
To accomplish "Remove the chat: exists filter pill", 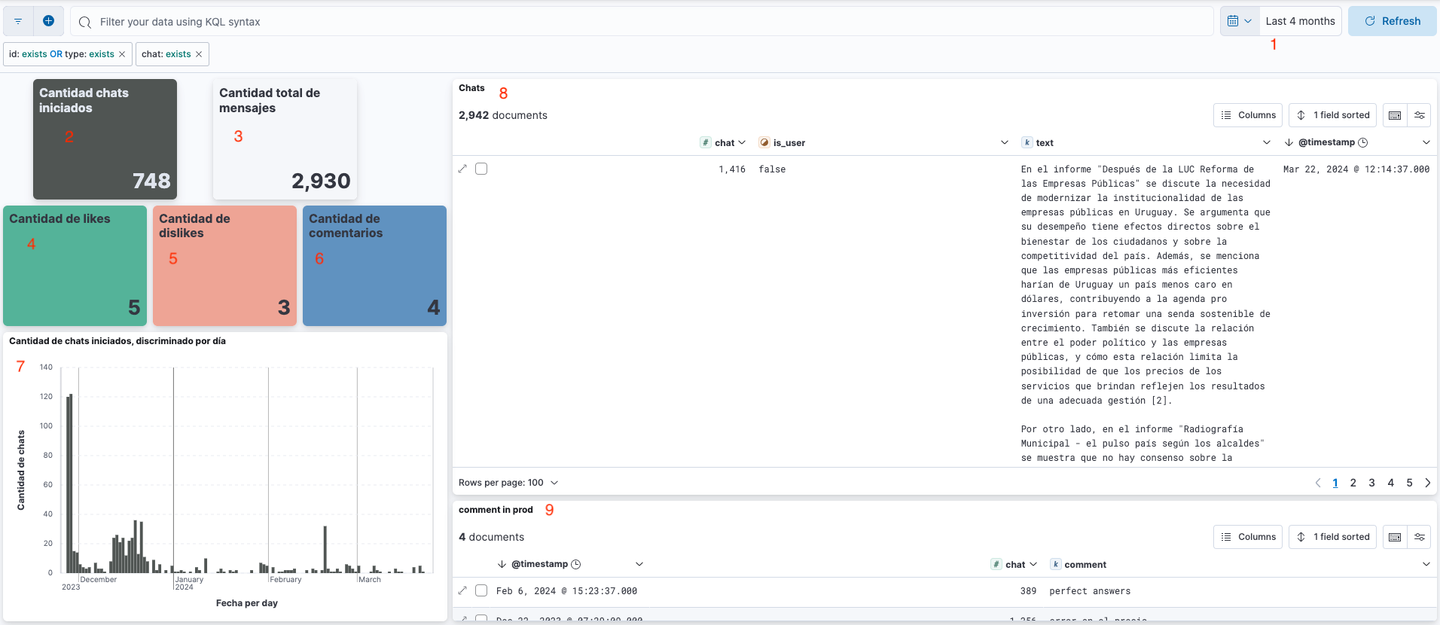I will [x=198, y=54].
